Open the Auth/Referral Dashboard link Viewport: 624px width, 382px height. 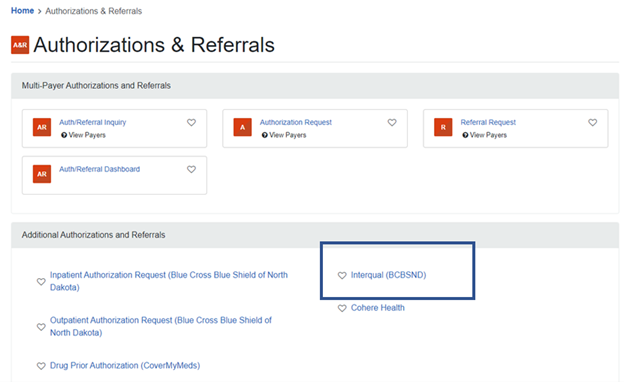(99, 169)
